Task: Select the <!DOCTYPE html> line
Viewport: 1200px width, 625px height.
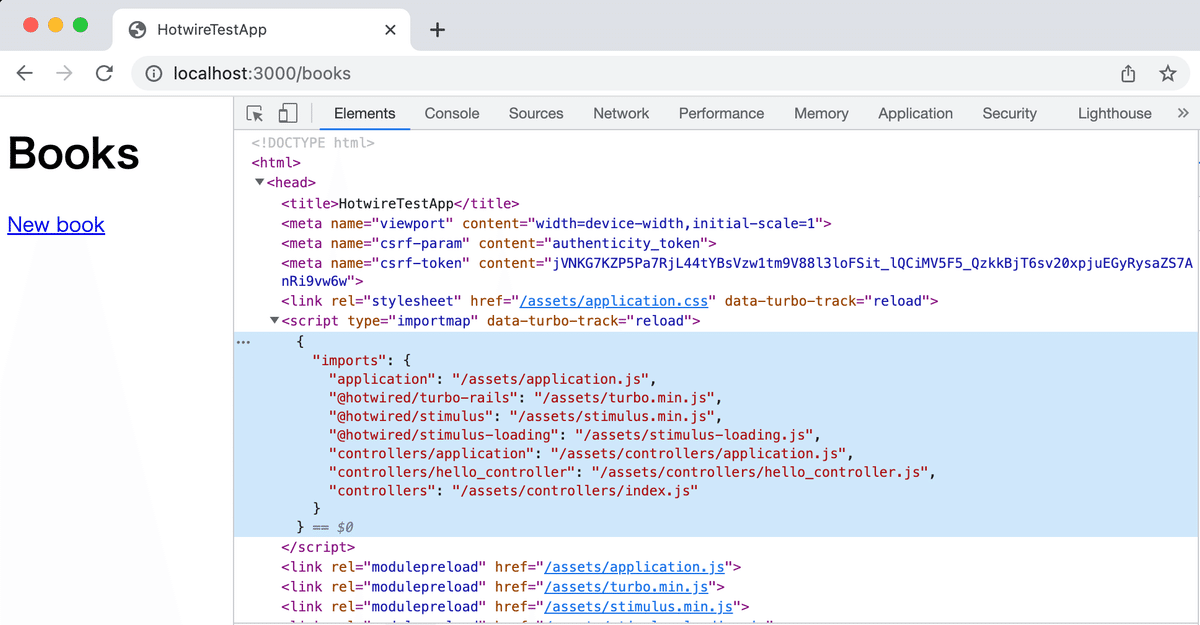Action: [x=313, y=143]
